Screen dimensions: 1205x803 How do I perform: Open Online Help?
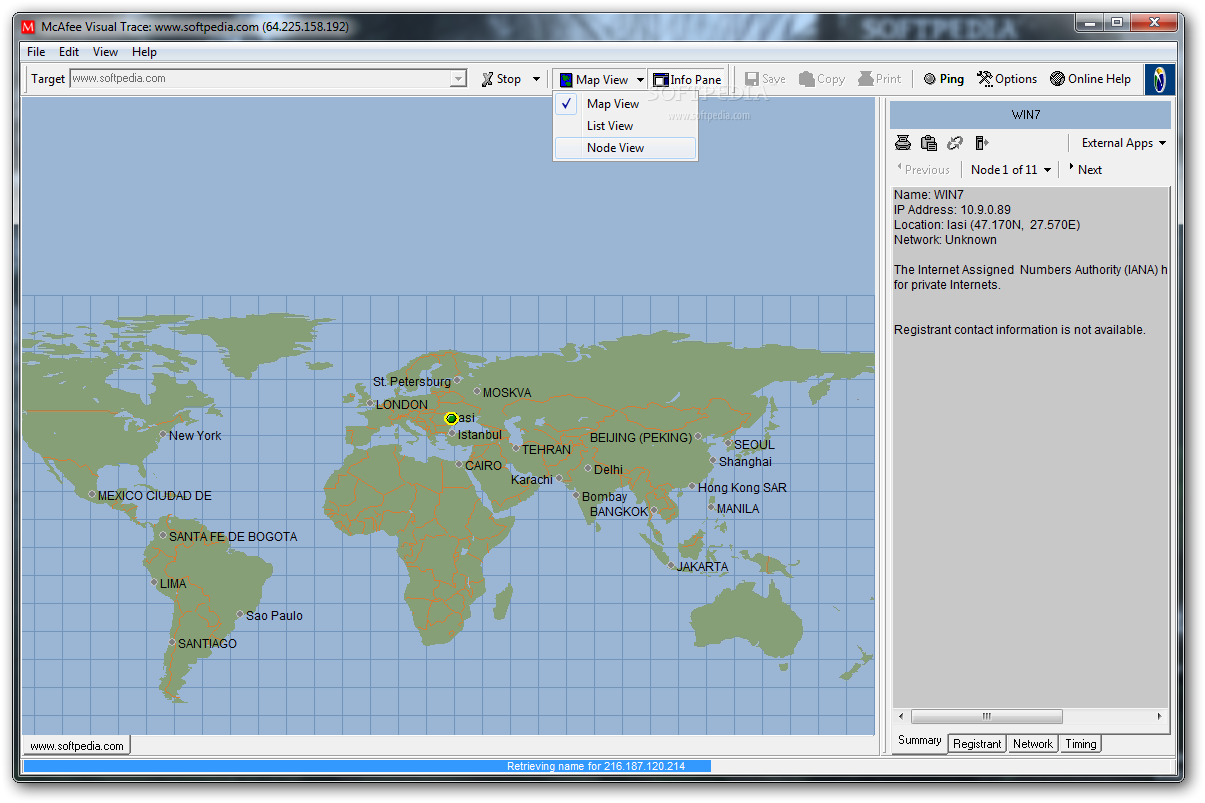click(1090, 79)
